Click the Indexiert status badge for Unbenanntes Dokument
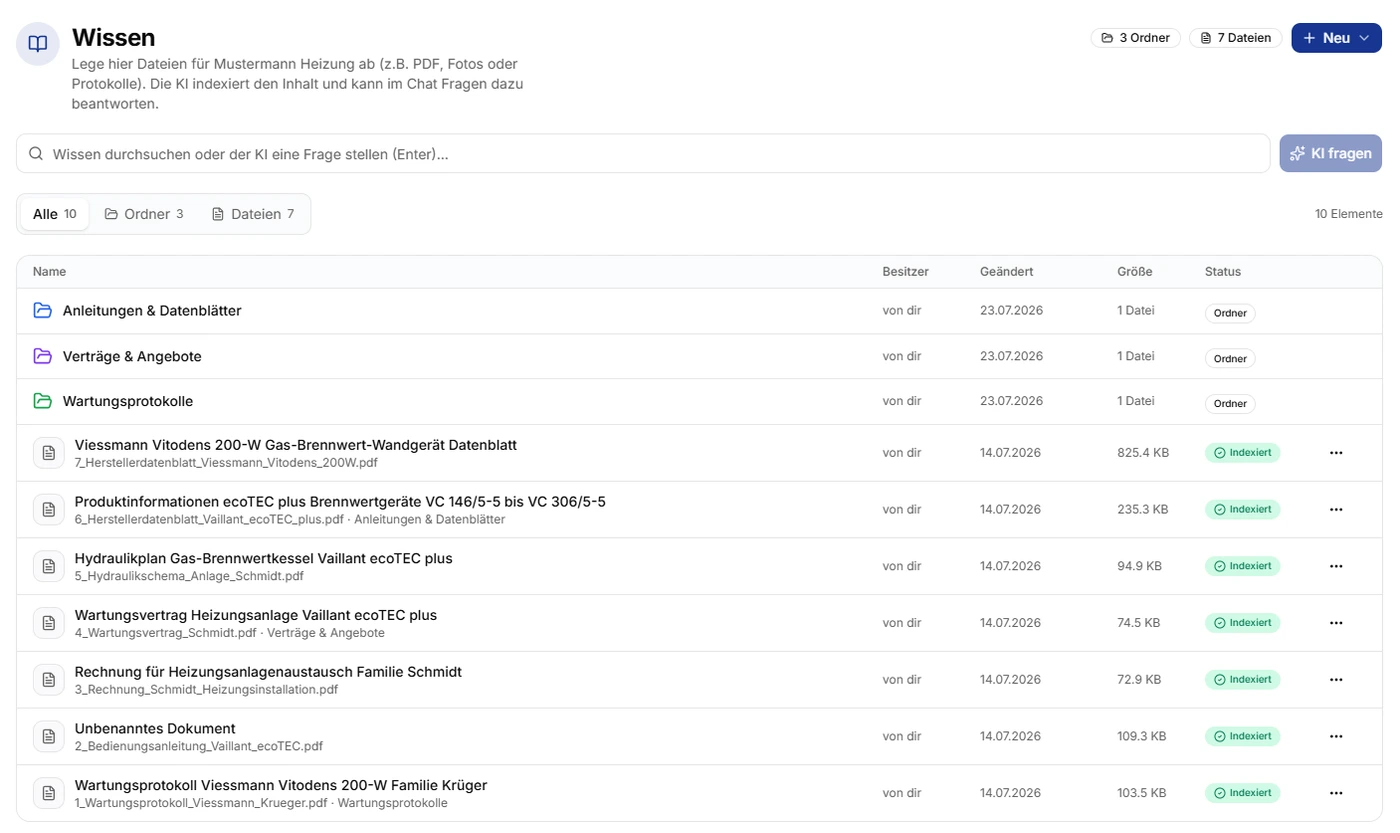This screenshot has width=1400, height=833. point(1243,736)
